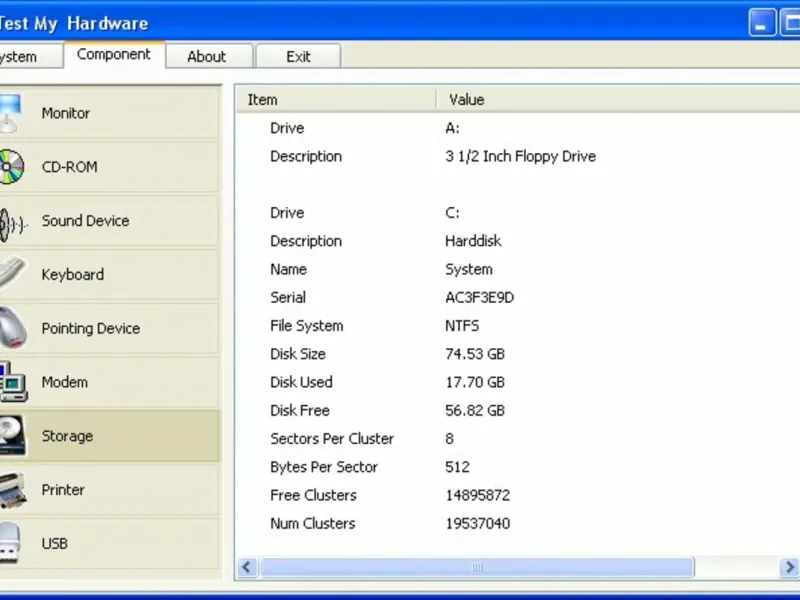The height and width of the screenshot is (600, 800).
Task: Click the '17.70 GB' value
Action: tap(475, 382)
